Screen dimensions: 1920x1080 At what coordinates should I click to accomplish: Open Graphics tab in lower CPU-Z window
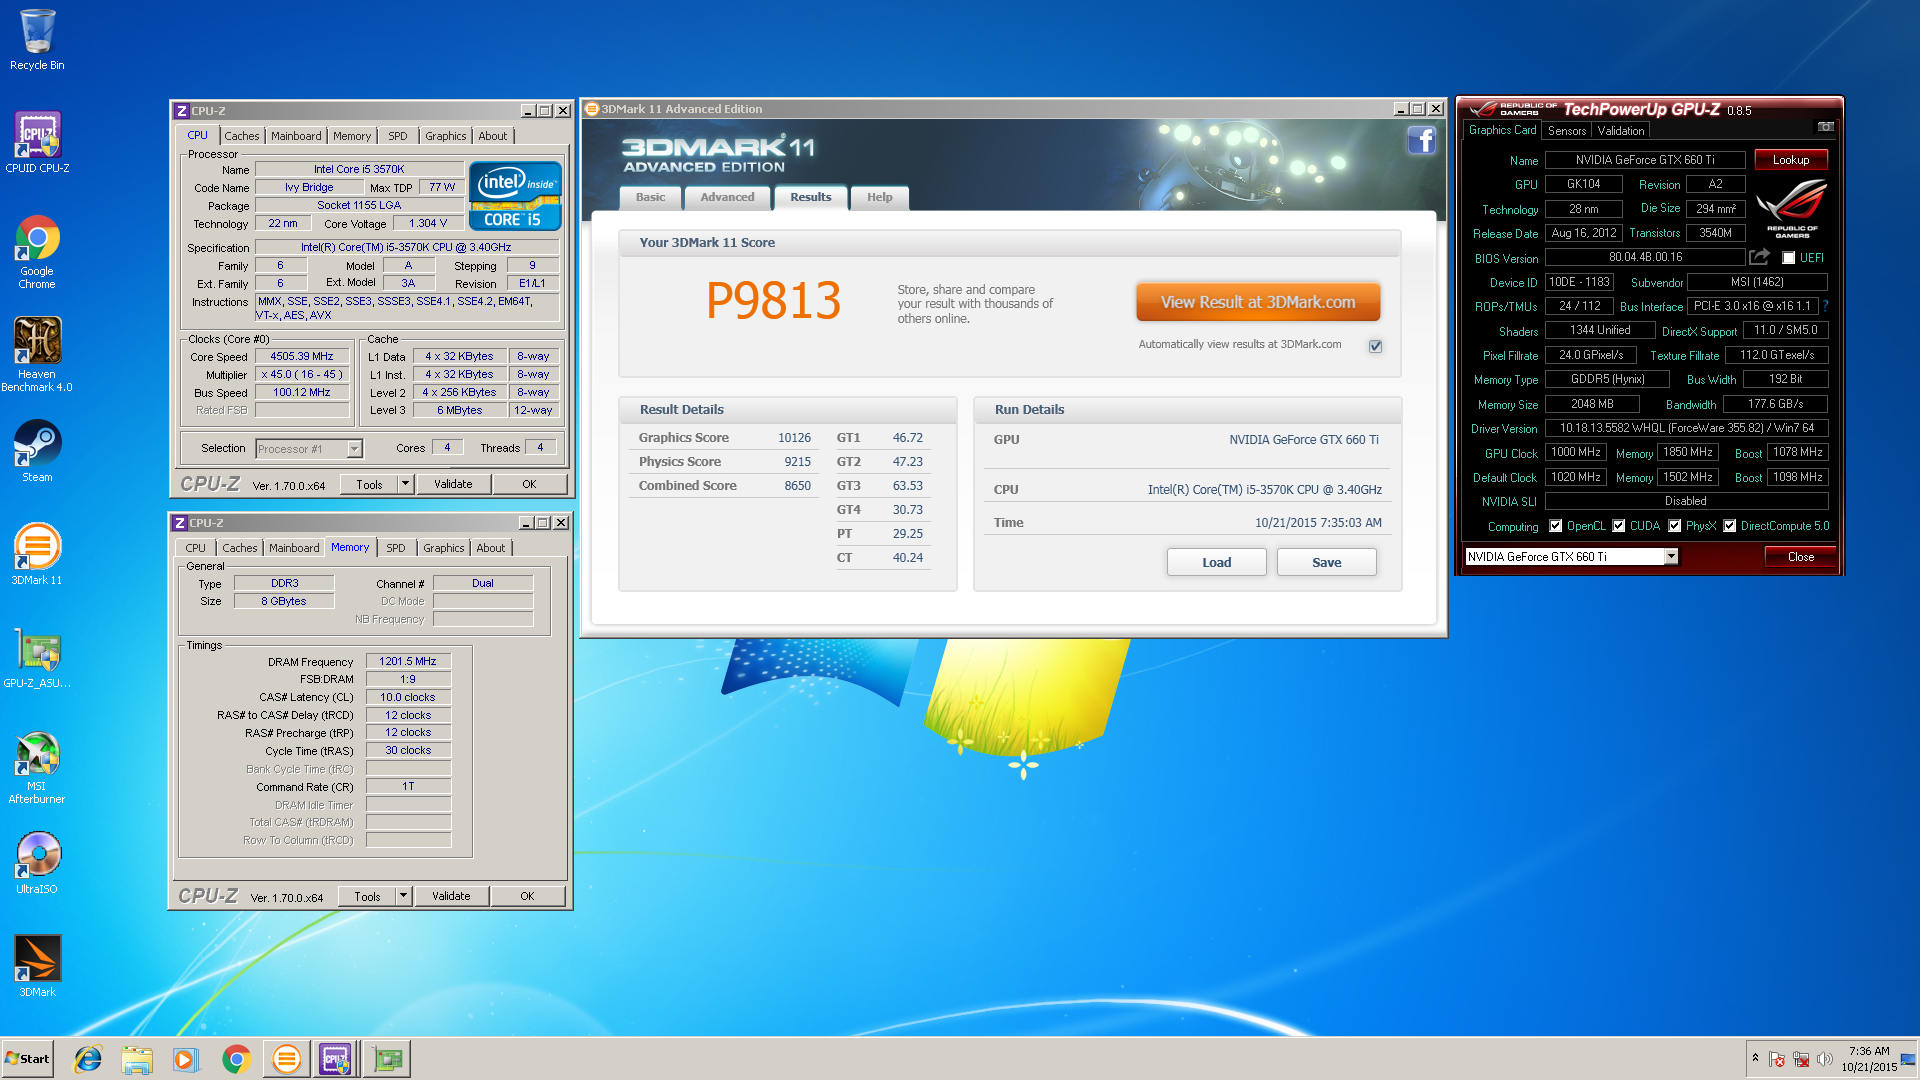click(443, 548)
